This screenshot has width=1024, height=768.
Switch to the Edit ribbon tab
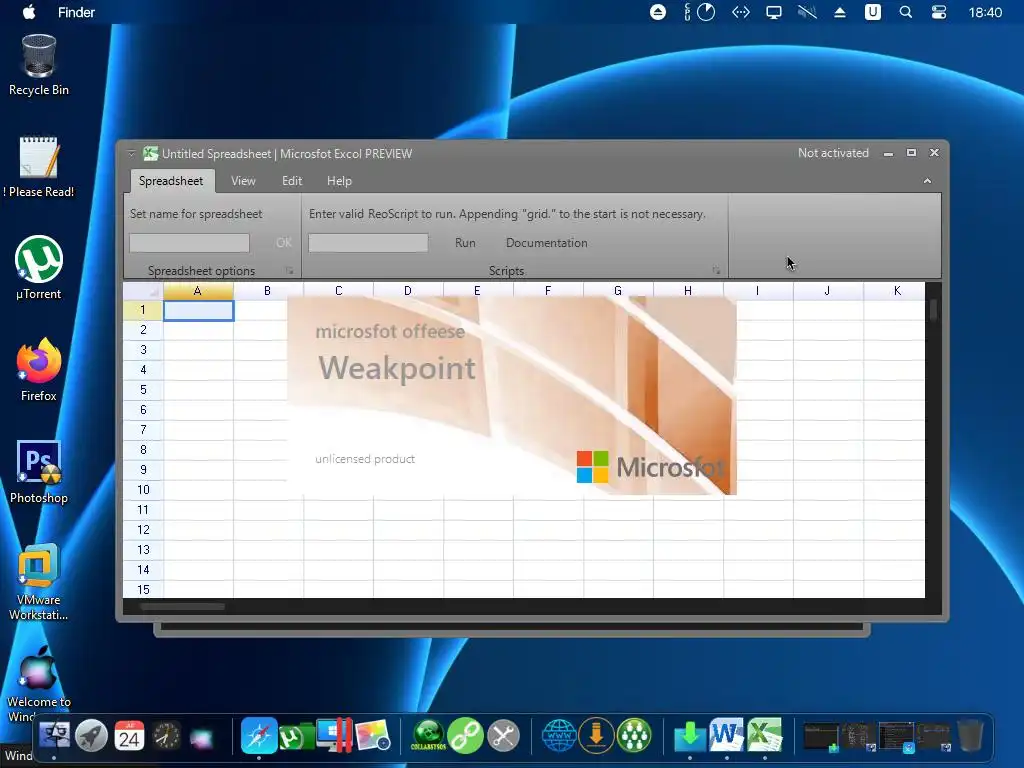[291, 181]
